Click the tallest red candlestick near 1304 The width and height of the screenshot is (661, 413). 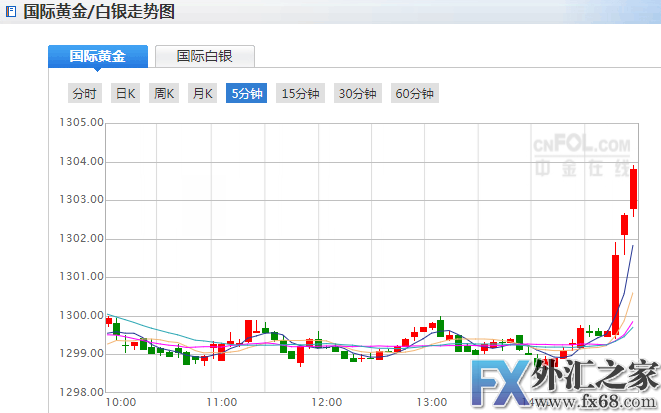coord(633,189)
